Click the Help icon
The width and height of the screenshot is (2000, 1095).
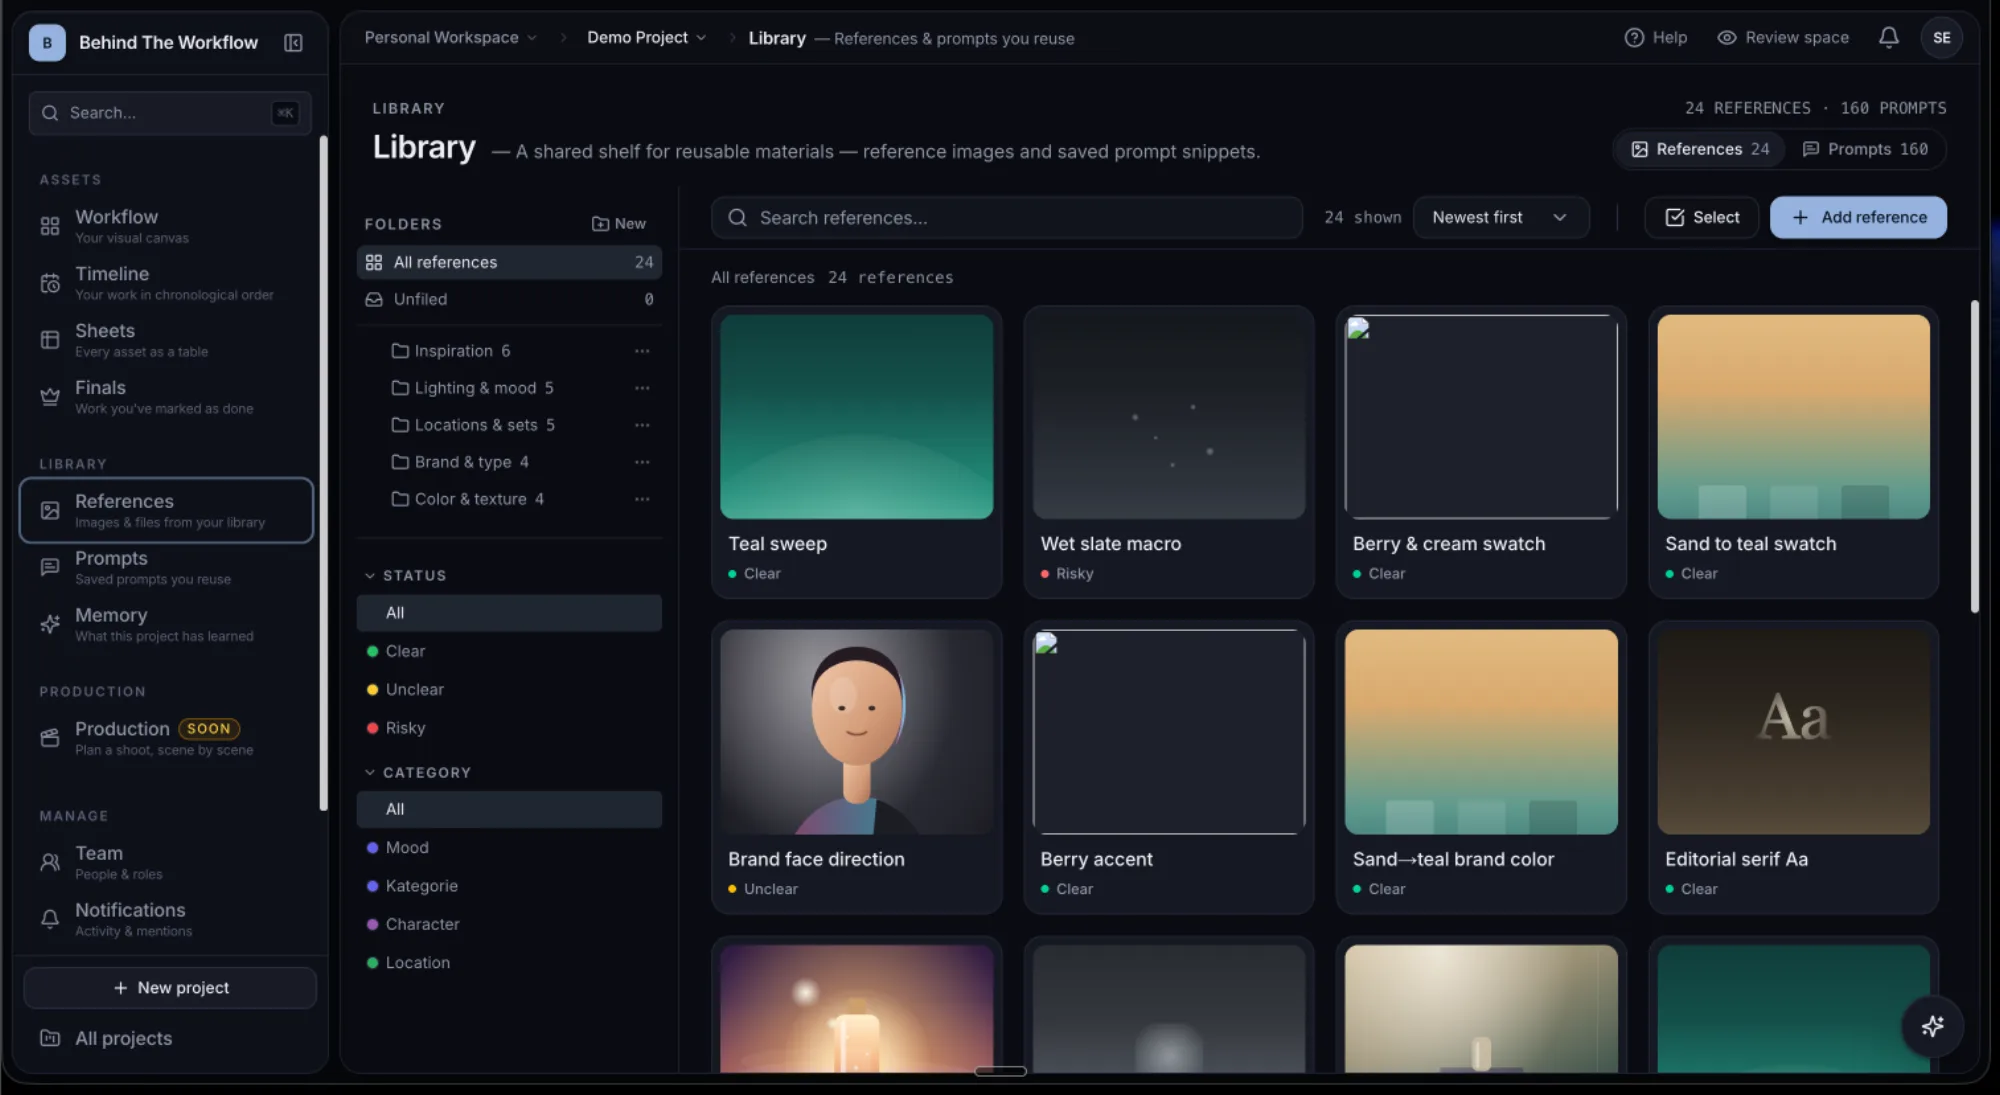point(1634,38)
